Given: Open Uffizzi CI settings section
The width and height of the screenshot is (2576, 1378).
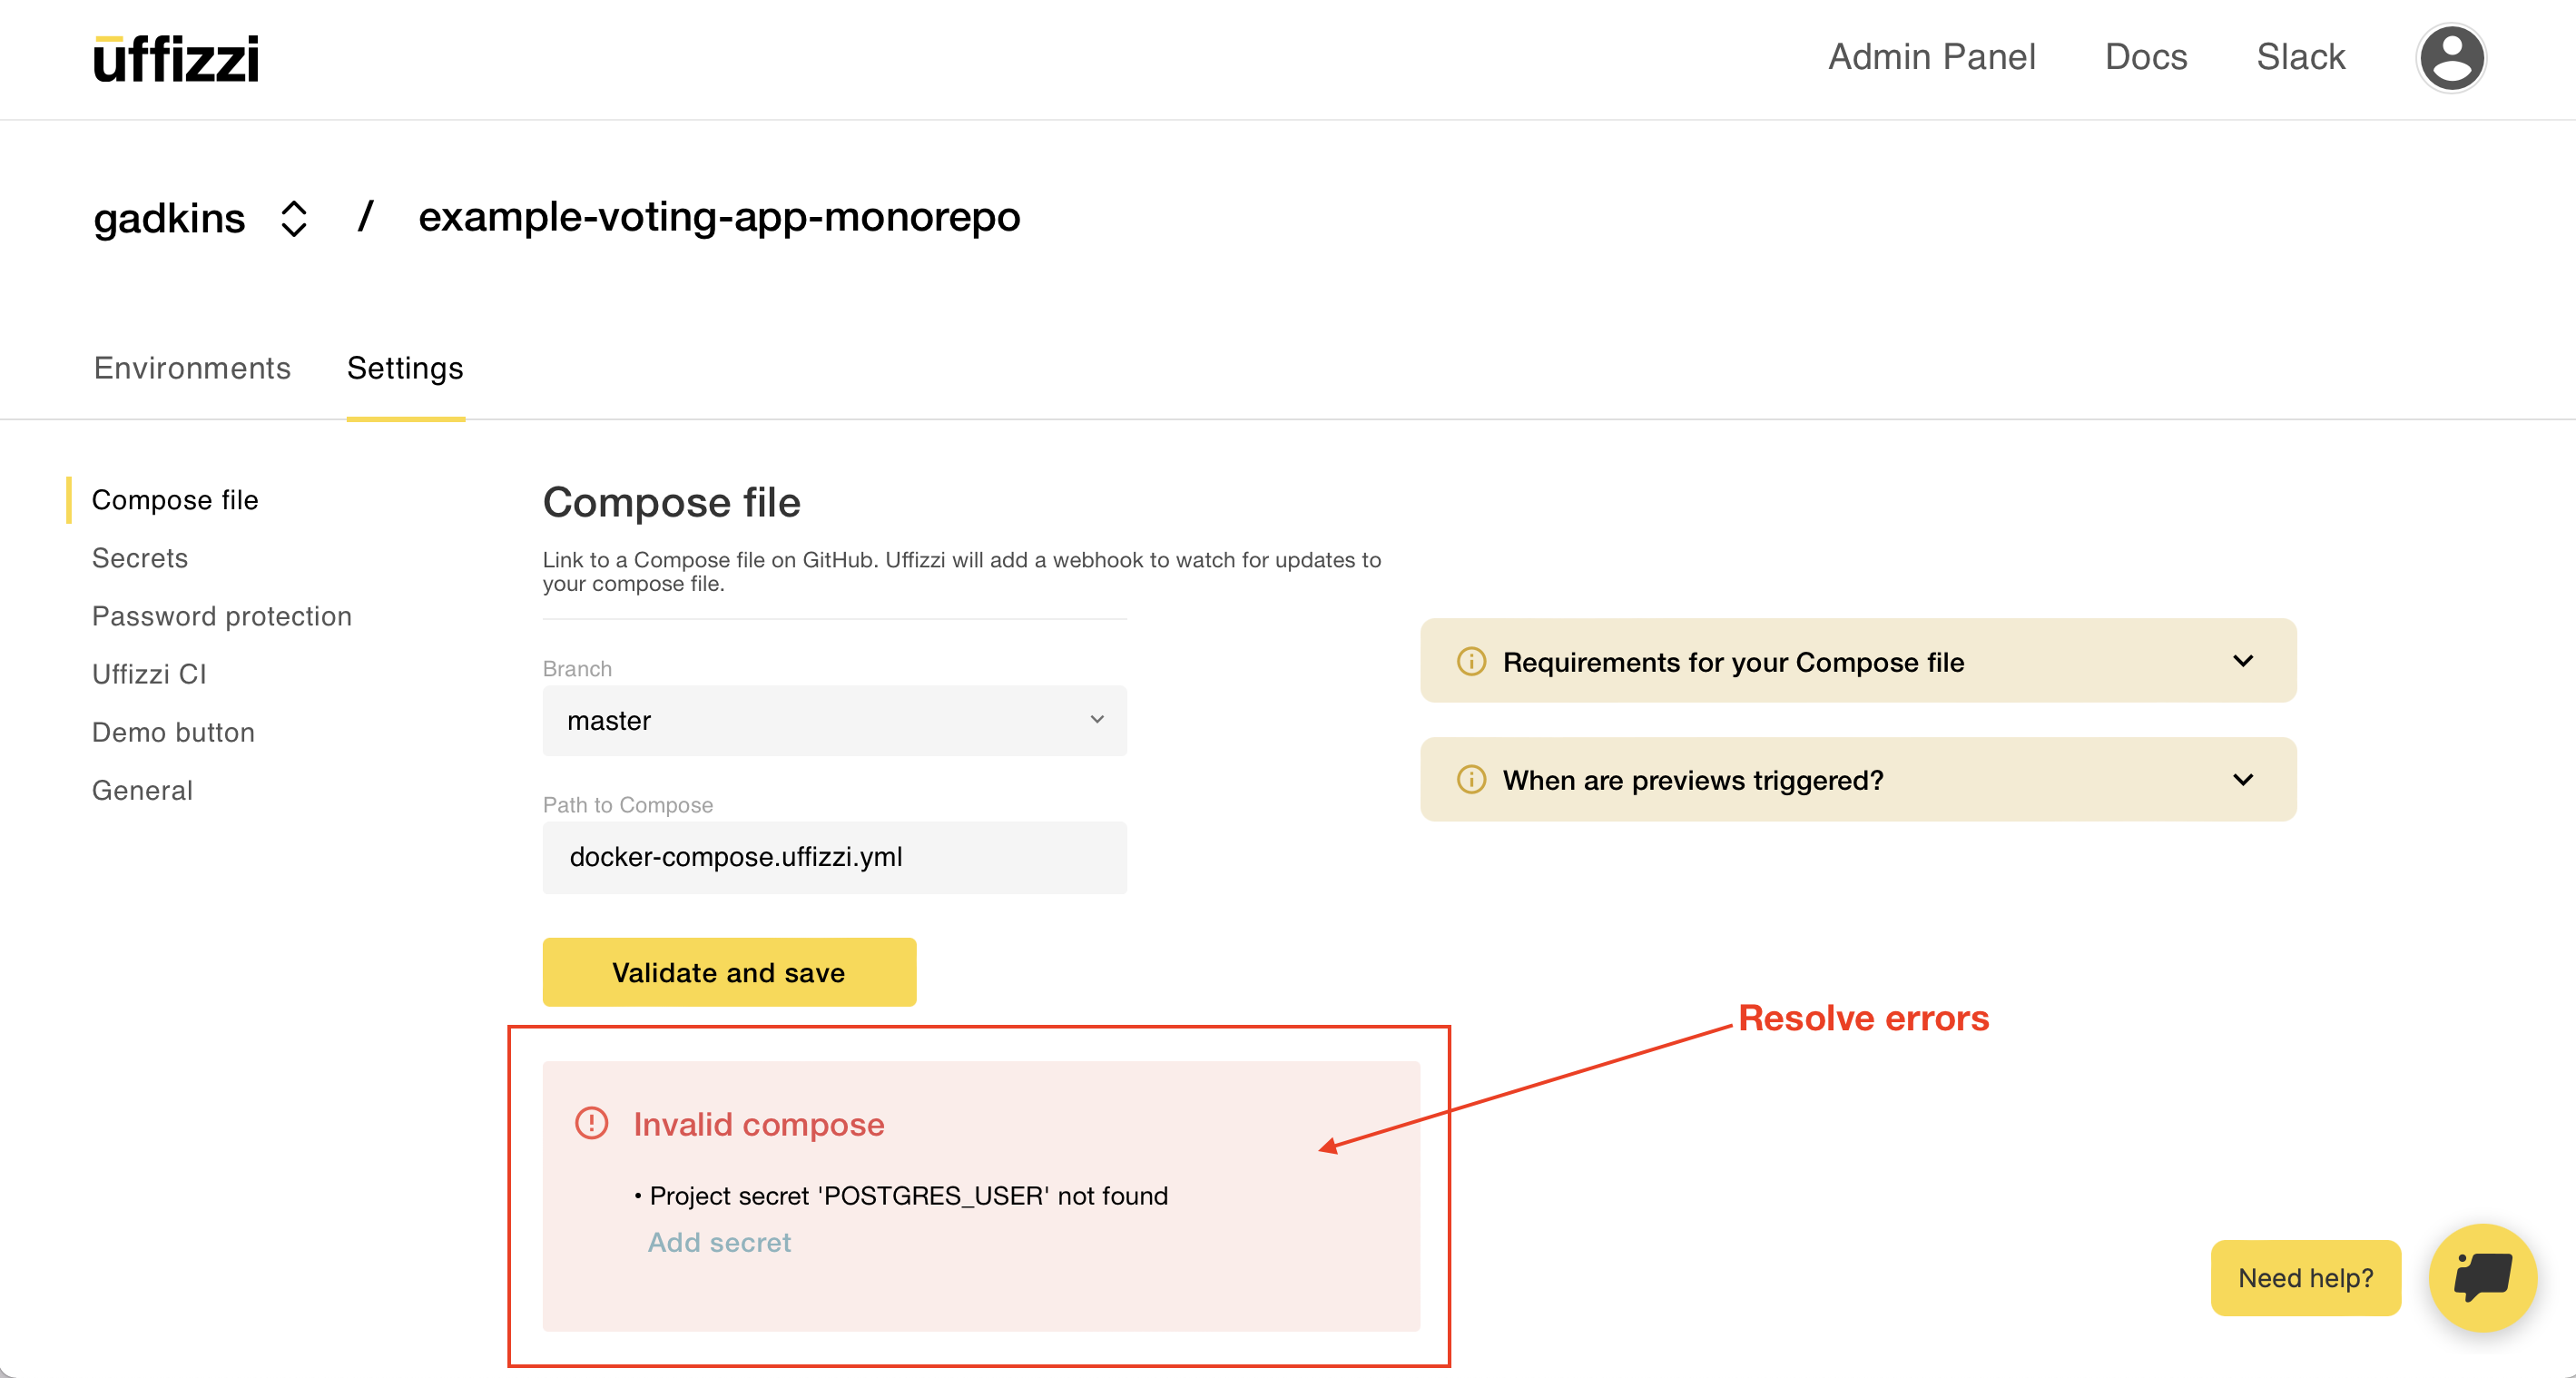Looking at the screenshot, I should pyautogui.click(x=149, y=674).
